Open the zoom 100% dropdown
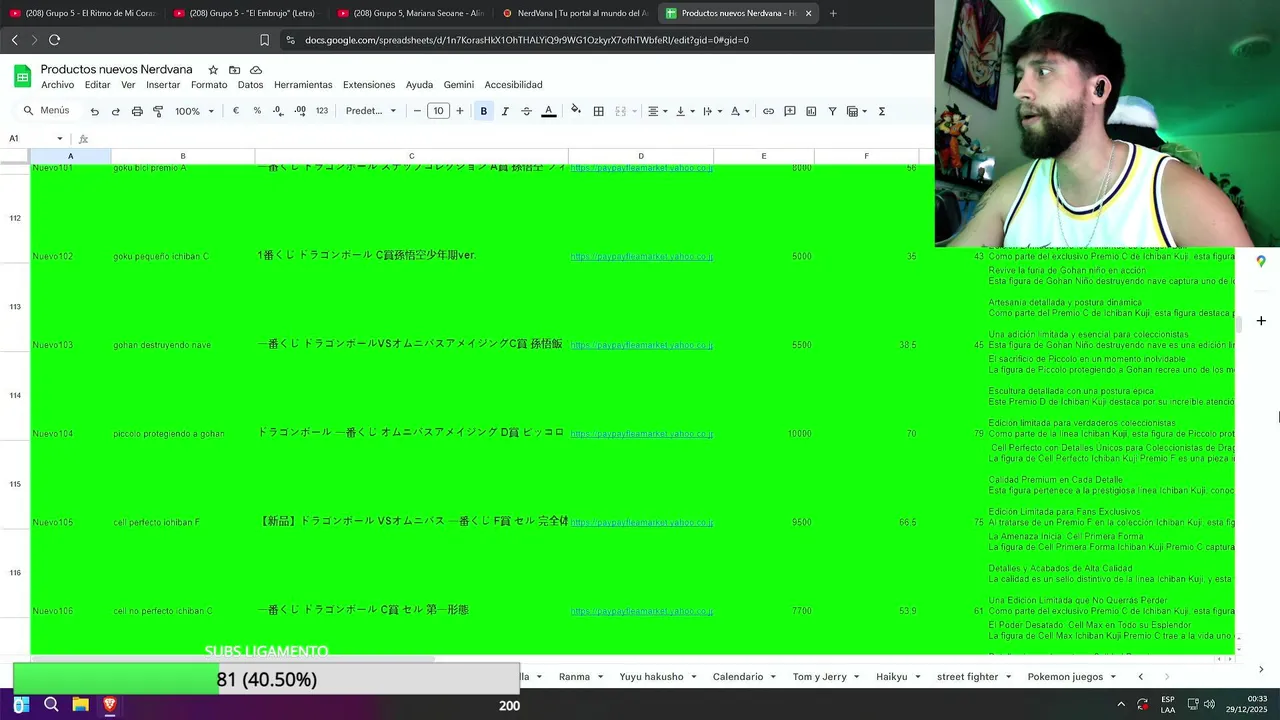The width and height of the screenshot is (1280, 720). [x=194, y=111]
